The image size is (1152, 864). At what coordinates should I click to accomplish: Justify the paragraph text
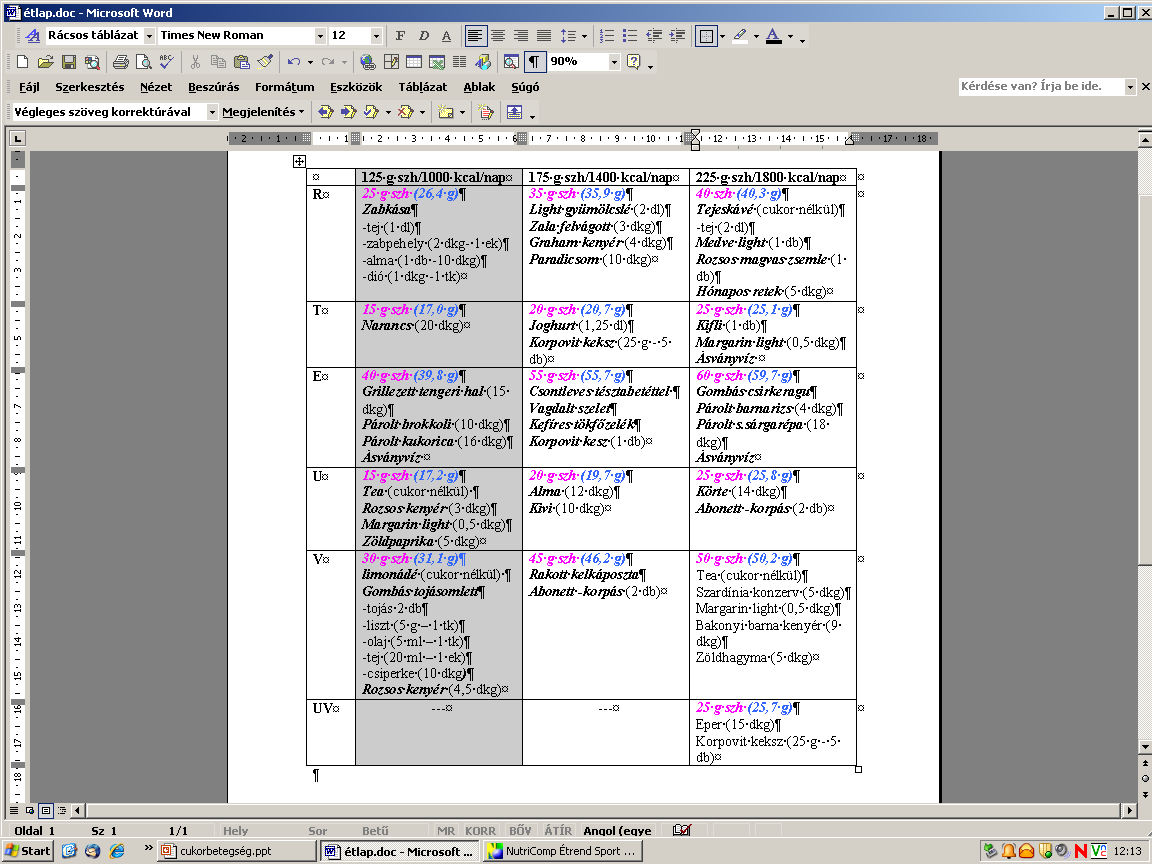coord(544,35)
